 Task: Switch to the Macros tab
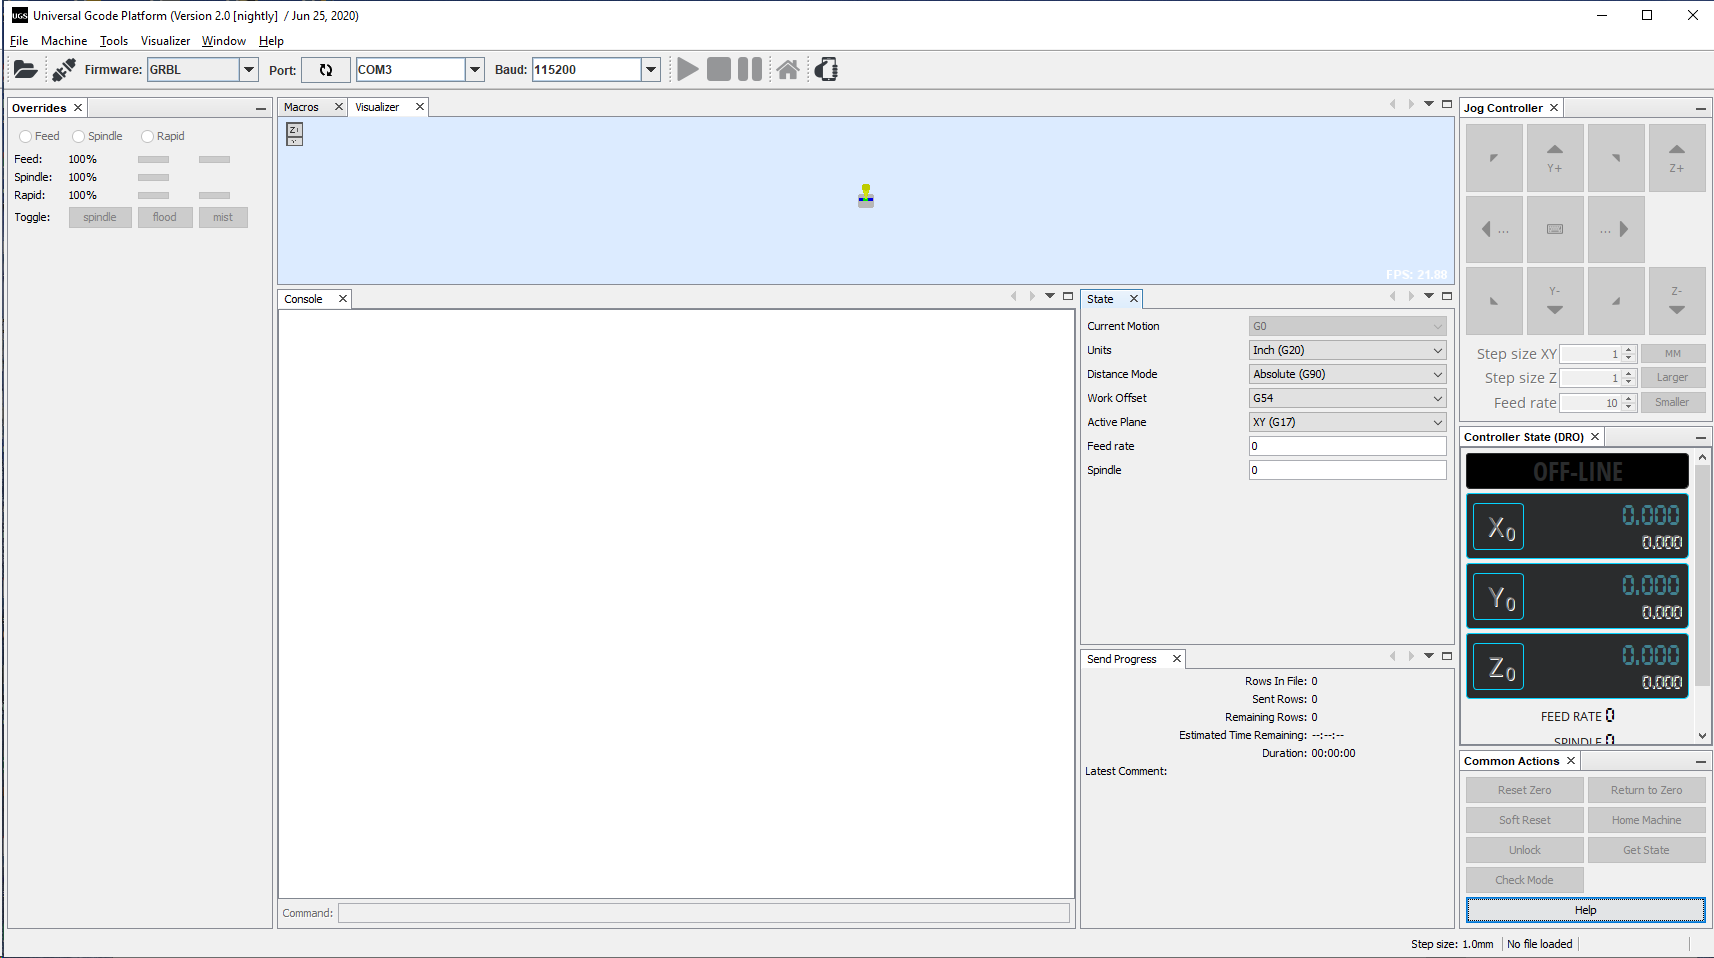pos(301,107)
